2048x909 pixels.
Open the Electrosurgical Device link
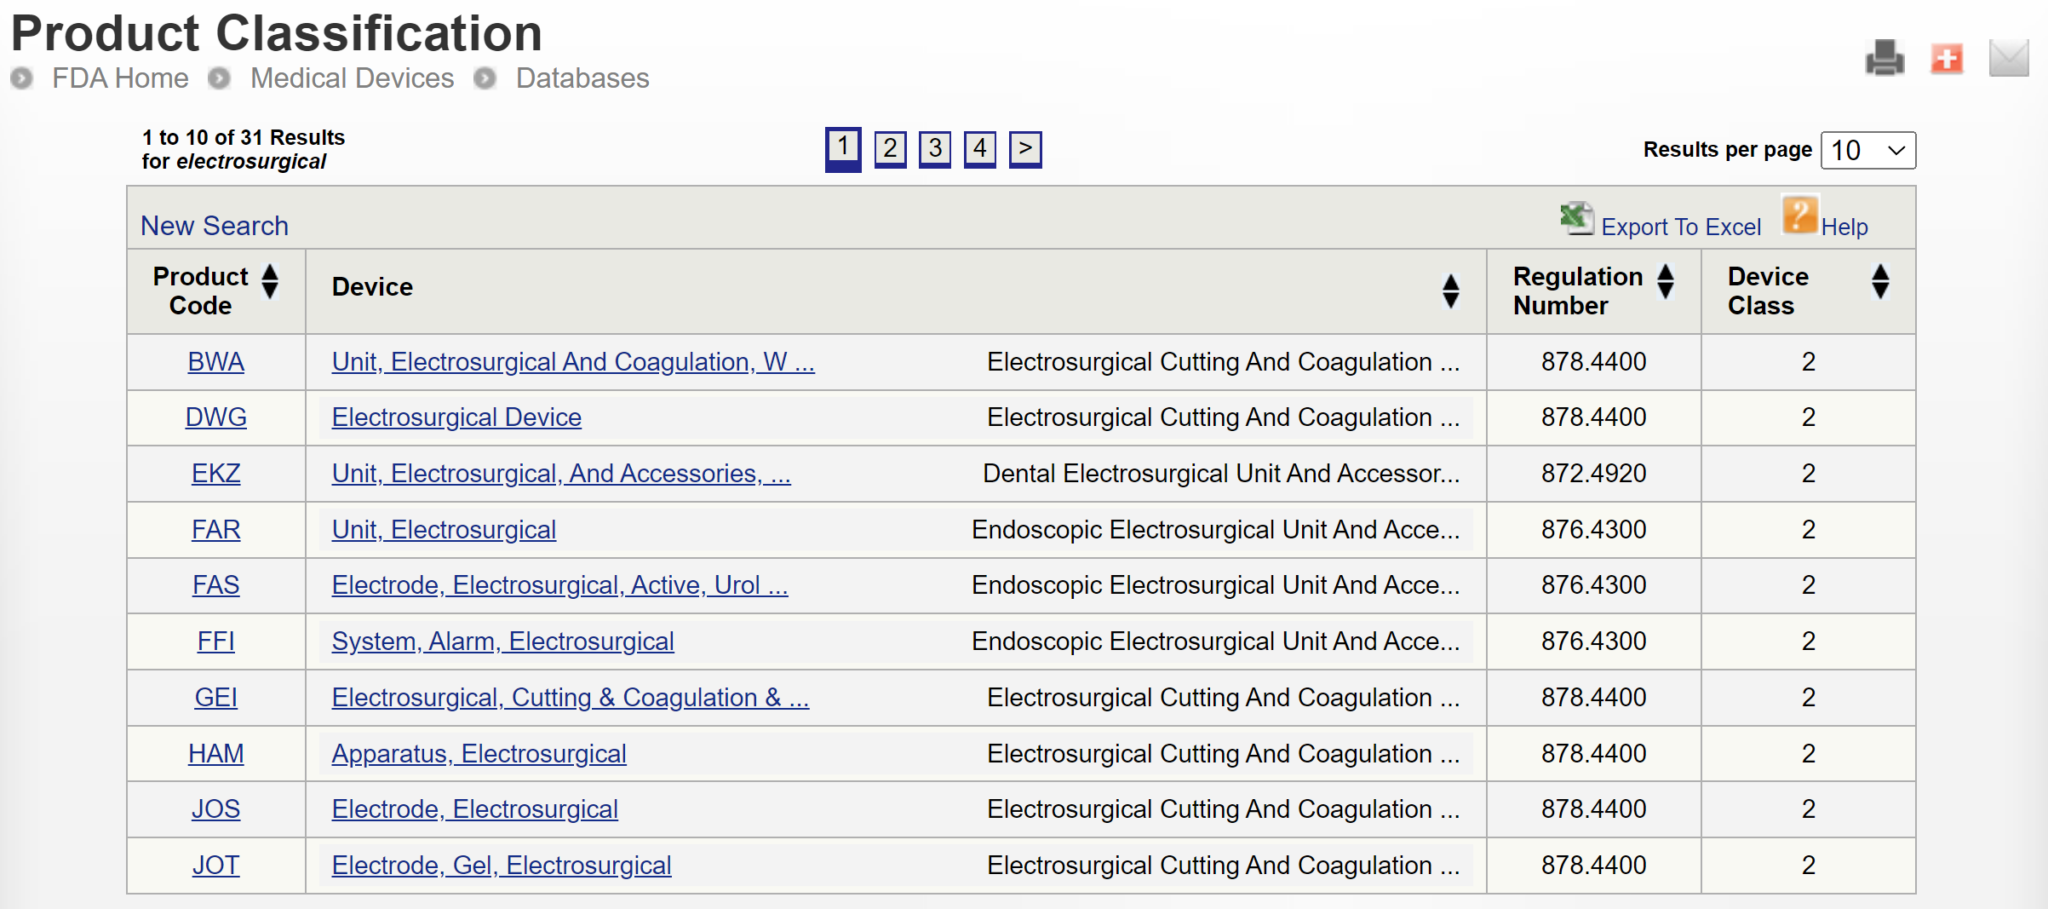[x=456, y=418]
